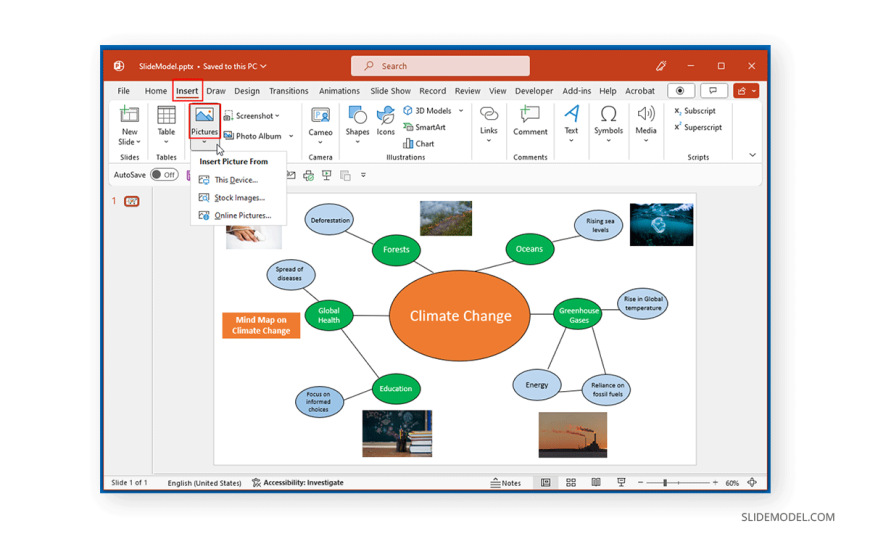870x539 pixels.
Task: Toggle AutoSave switch
Action: (x=164, y=175)
